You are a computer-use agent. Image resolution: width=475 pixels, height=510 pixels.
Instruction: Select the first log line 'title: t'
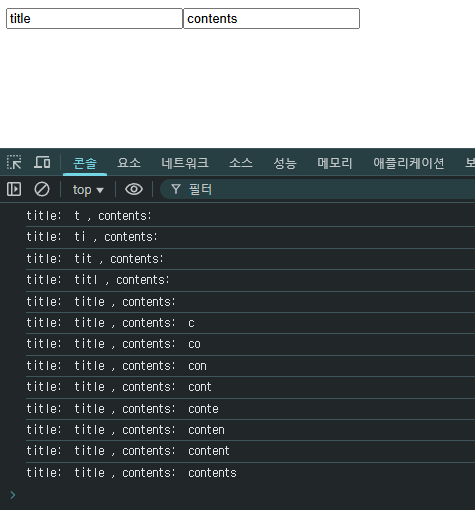tap(250, 216)
